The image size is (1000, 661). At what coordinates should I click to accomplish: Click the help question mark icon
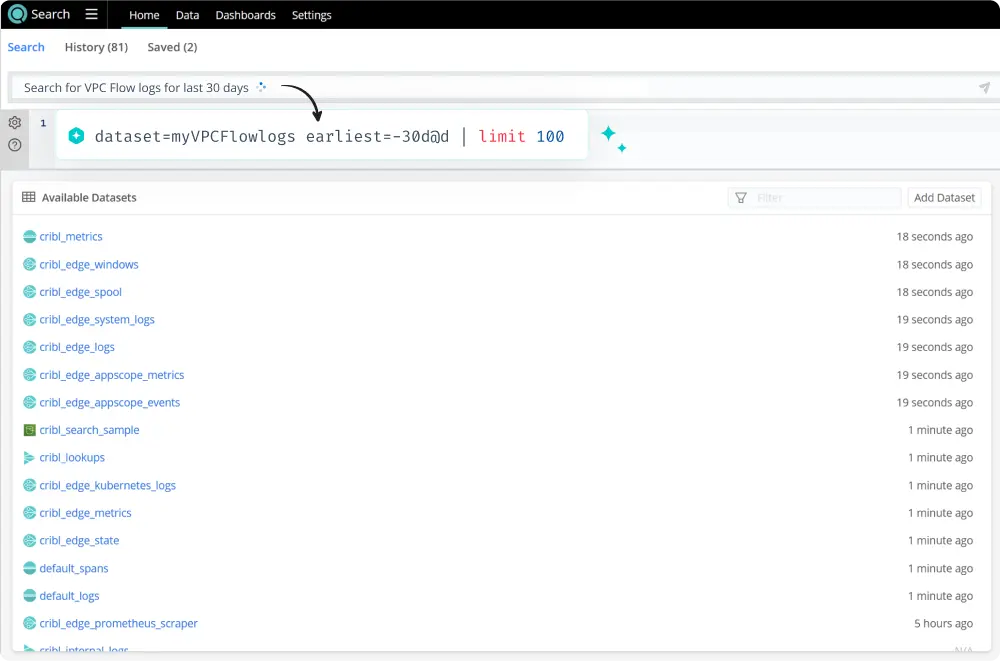(15, 145)
